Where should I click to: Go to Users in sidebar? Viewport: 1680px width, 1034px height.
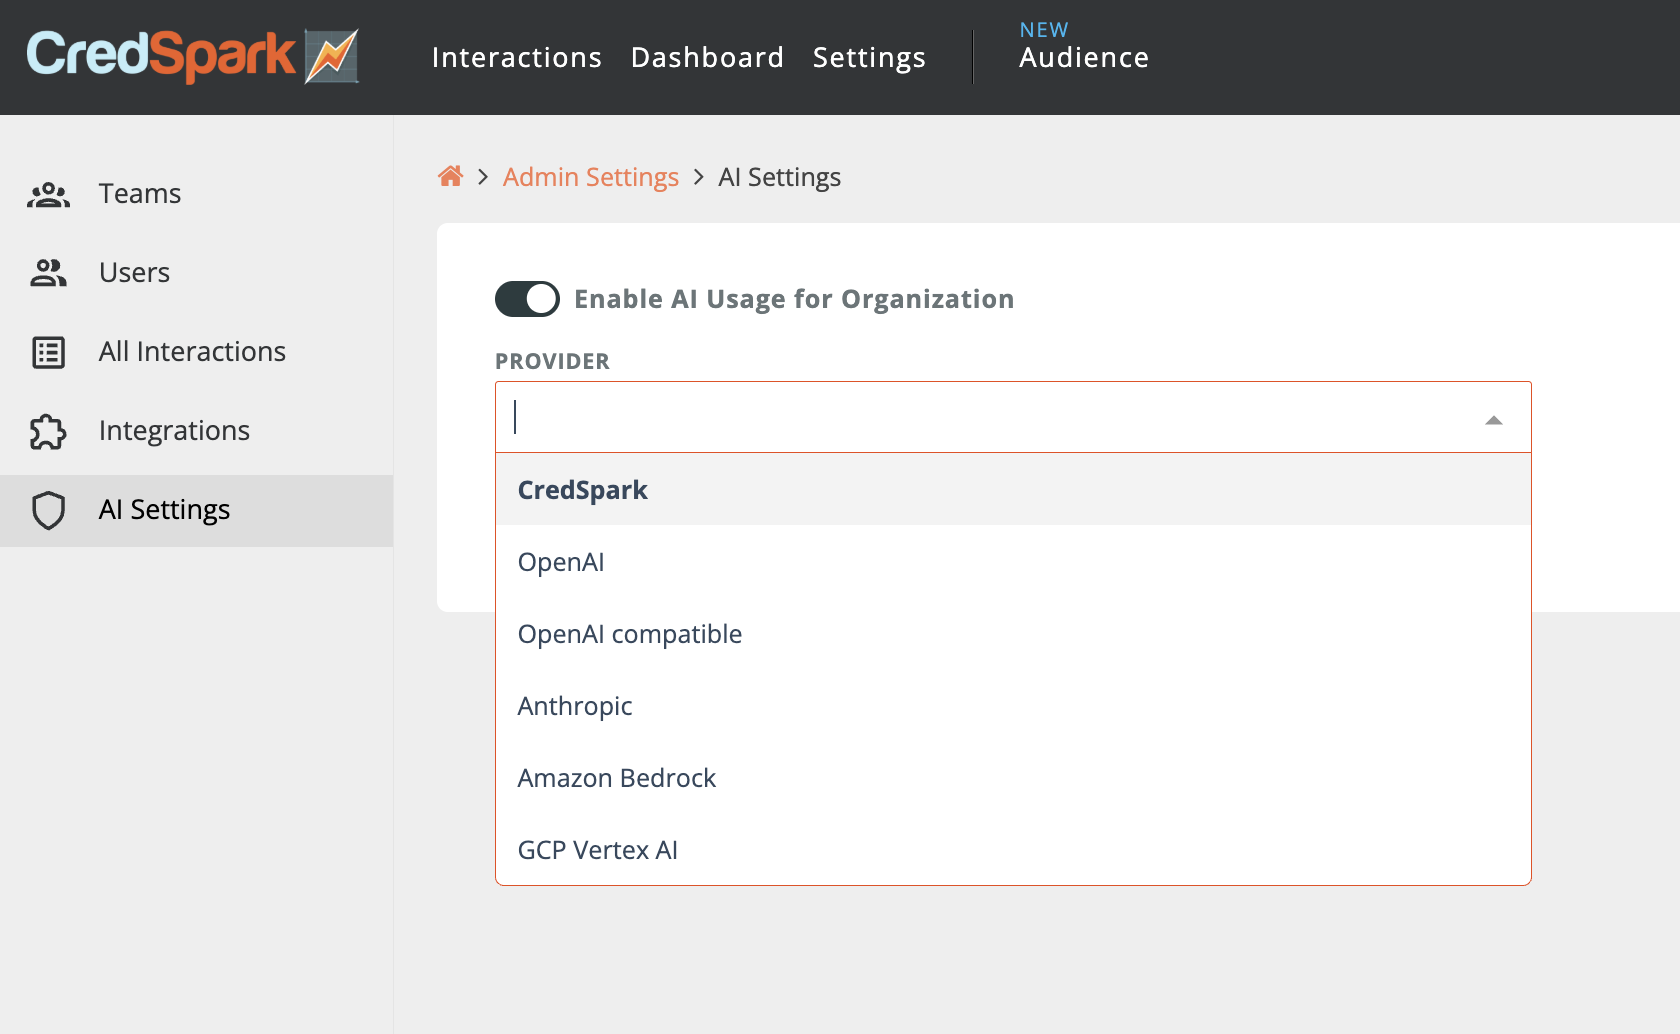tap(196, 273)
